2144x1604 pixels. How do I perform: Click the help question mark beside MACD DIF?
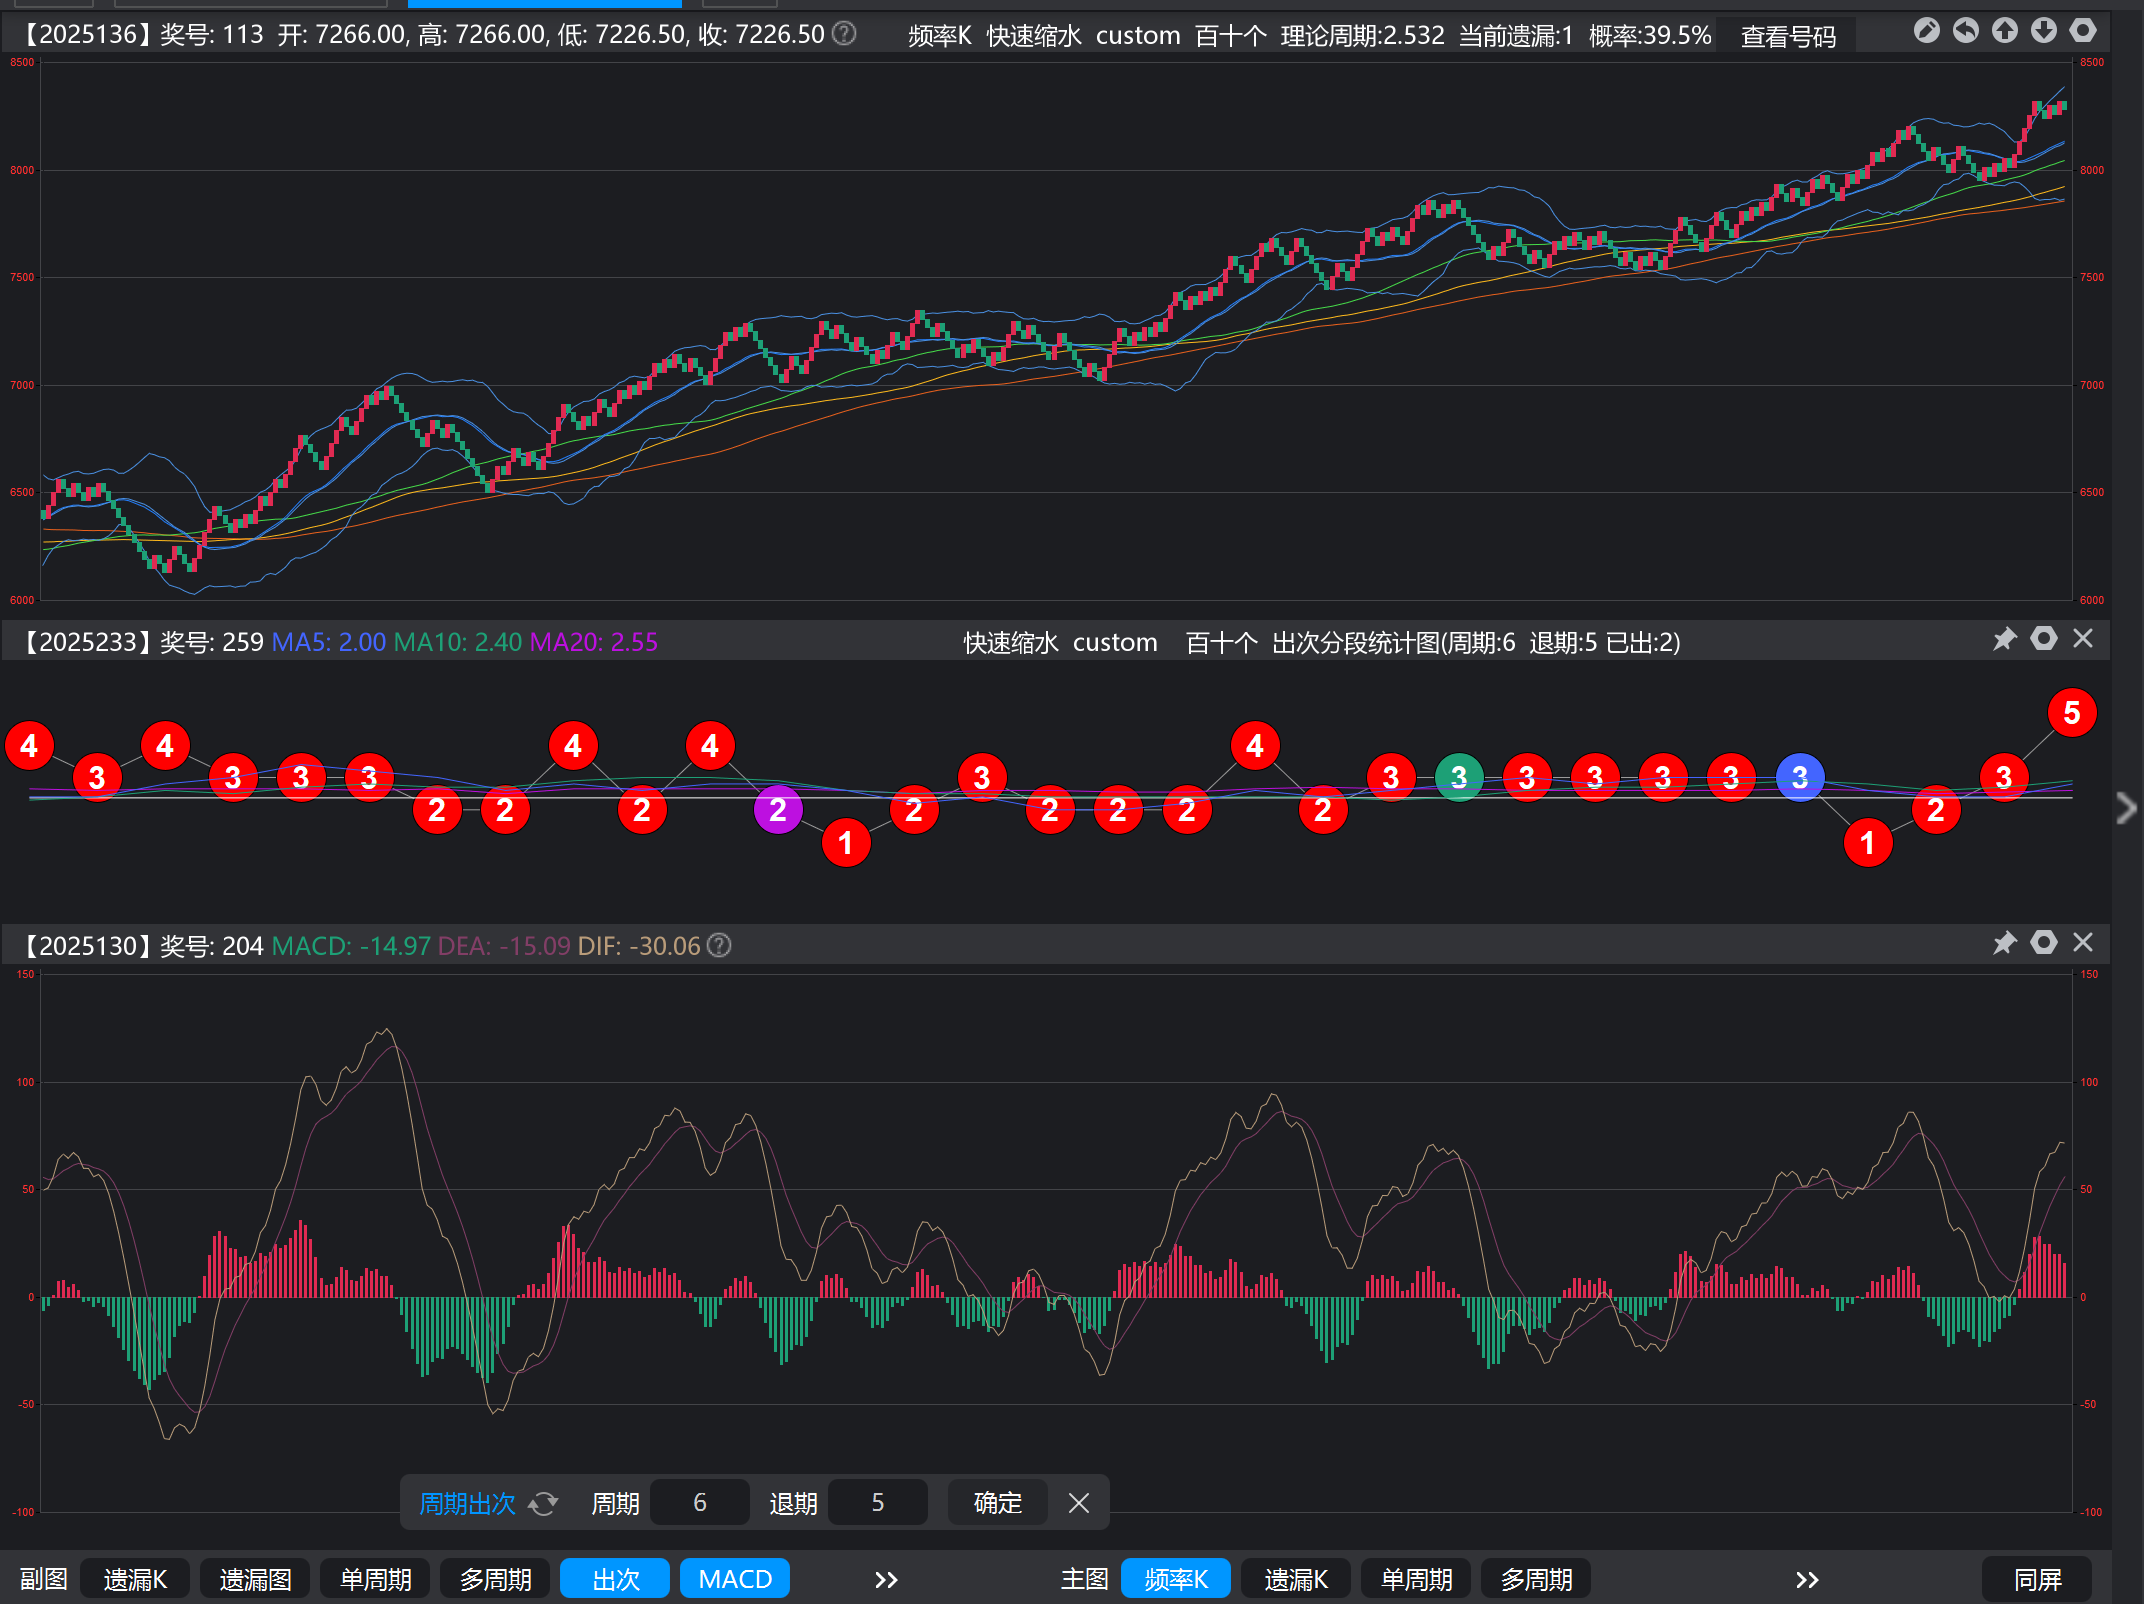[x=719, y=946]
